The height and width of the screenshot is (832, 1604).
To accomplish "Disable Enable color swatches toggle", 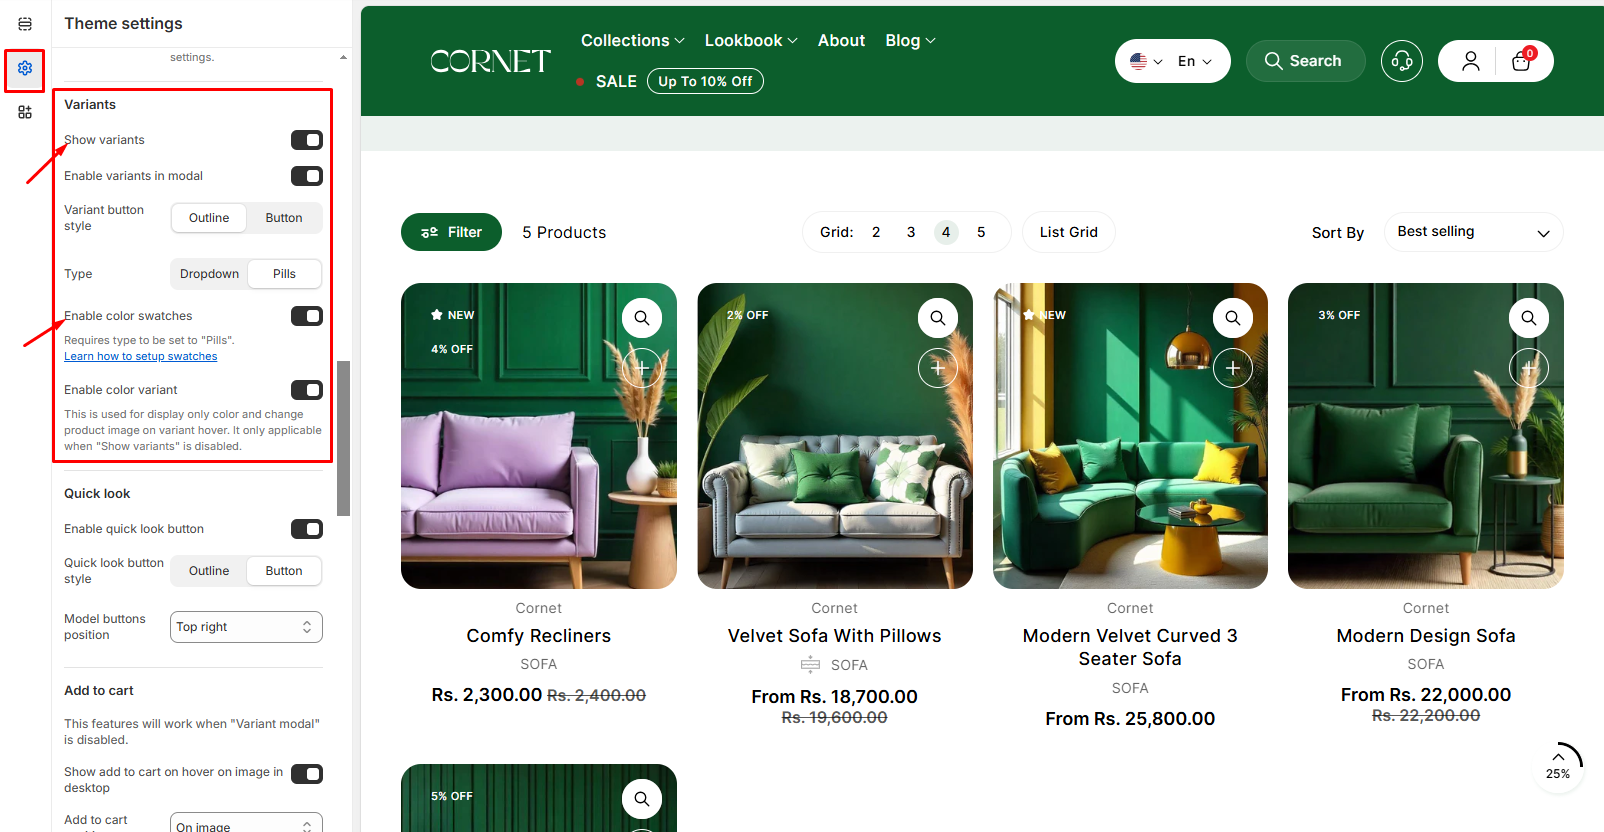I will point(307,316).
